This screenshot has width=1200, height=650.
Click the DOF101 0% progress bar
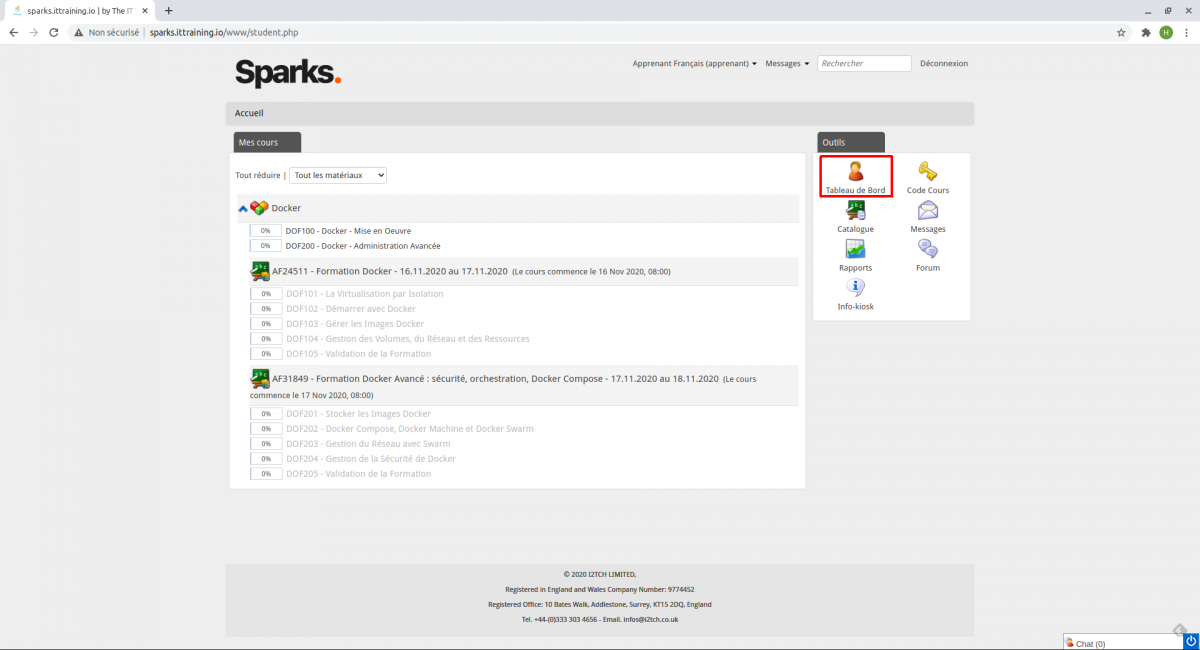[266, 294]
